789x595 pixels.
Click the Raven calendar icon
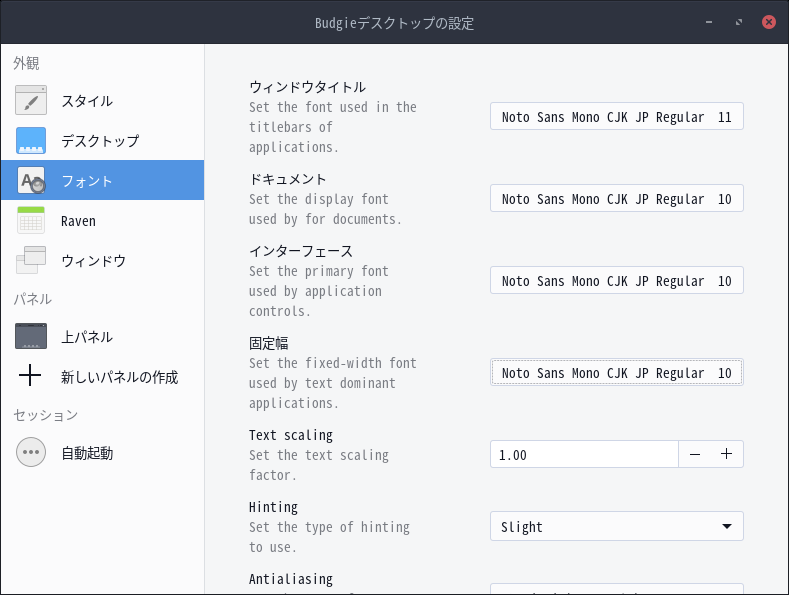click(x=31, y=220)
